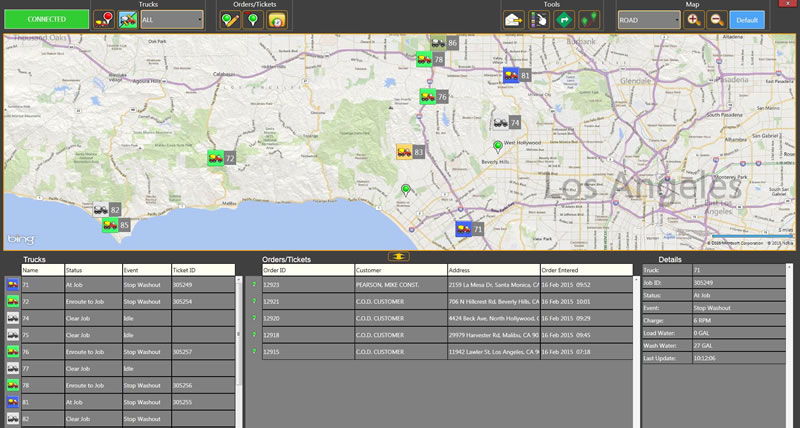
Task: Click the two green pins tool icon
Action: point(588,19)
